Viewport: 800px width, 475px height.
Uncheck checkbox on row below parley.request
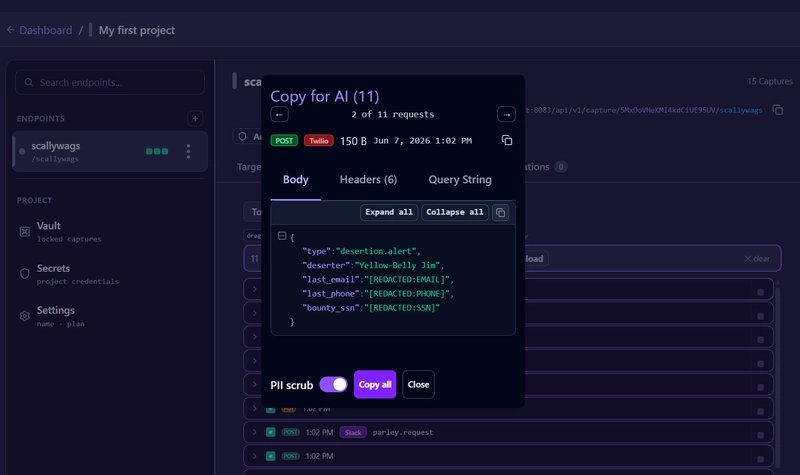click(270, 456)
